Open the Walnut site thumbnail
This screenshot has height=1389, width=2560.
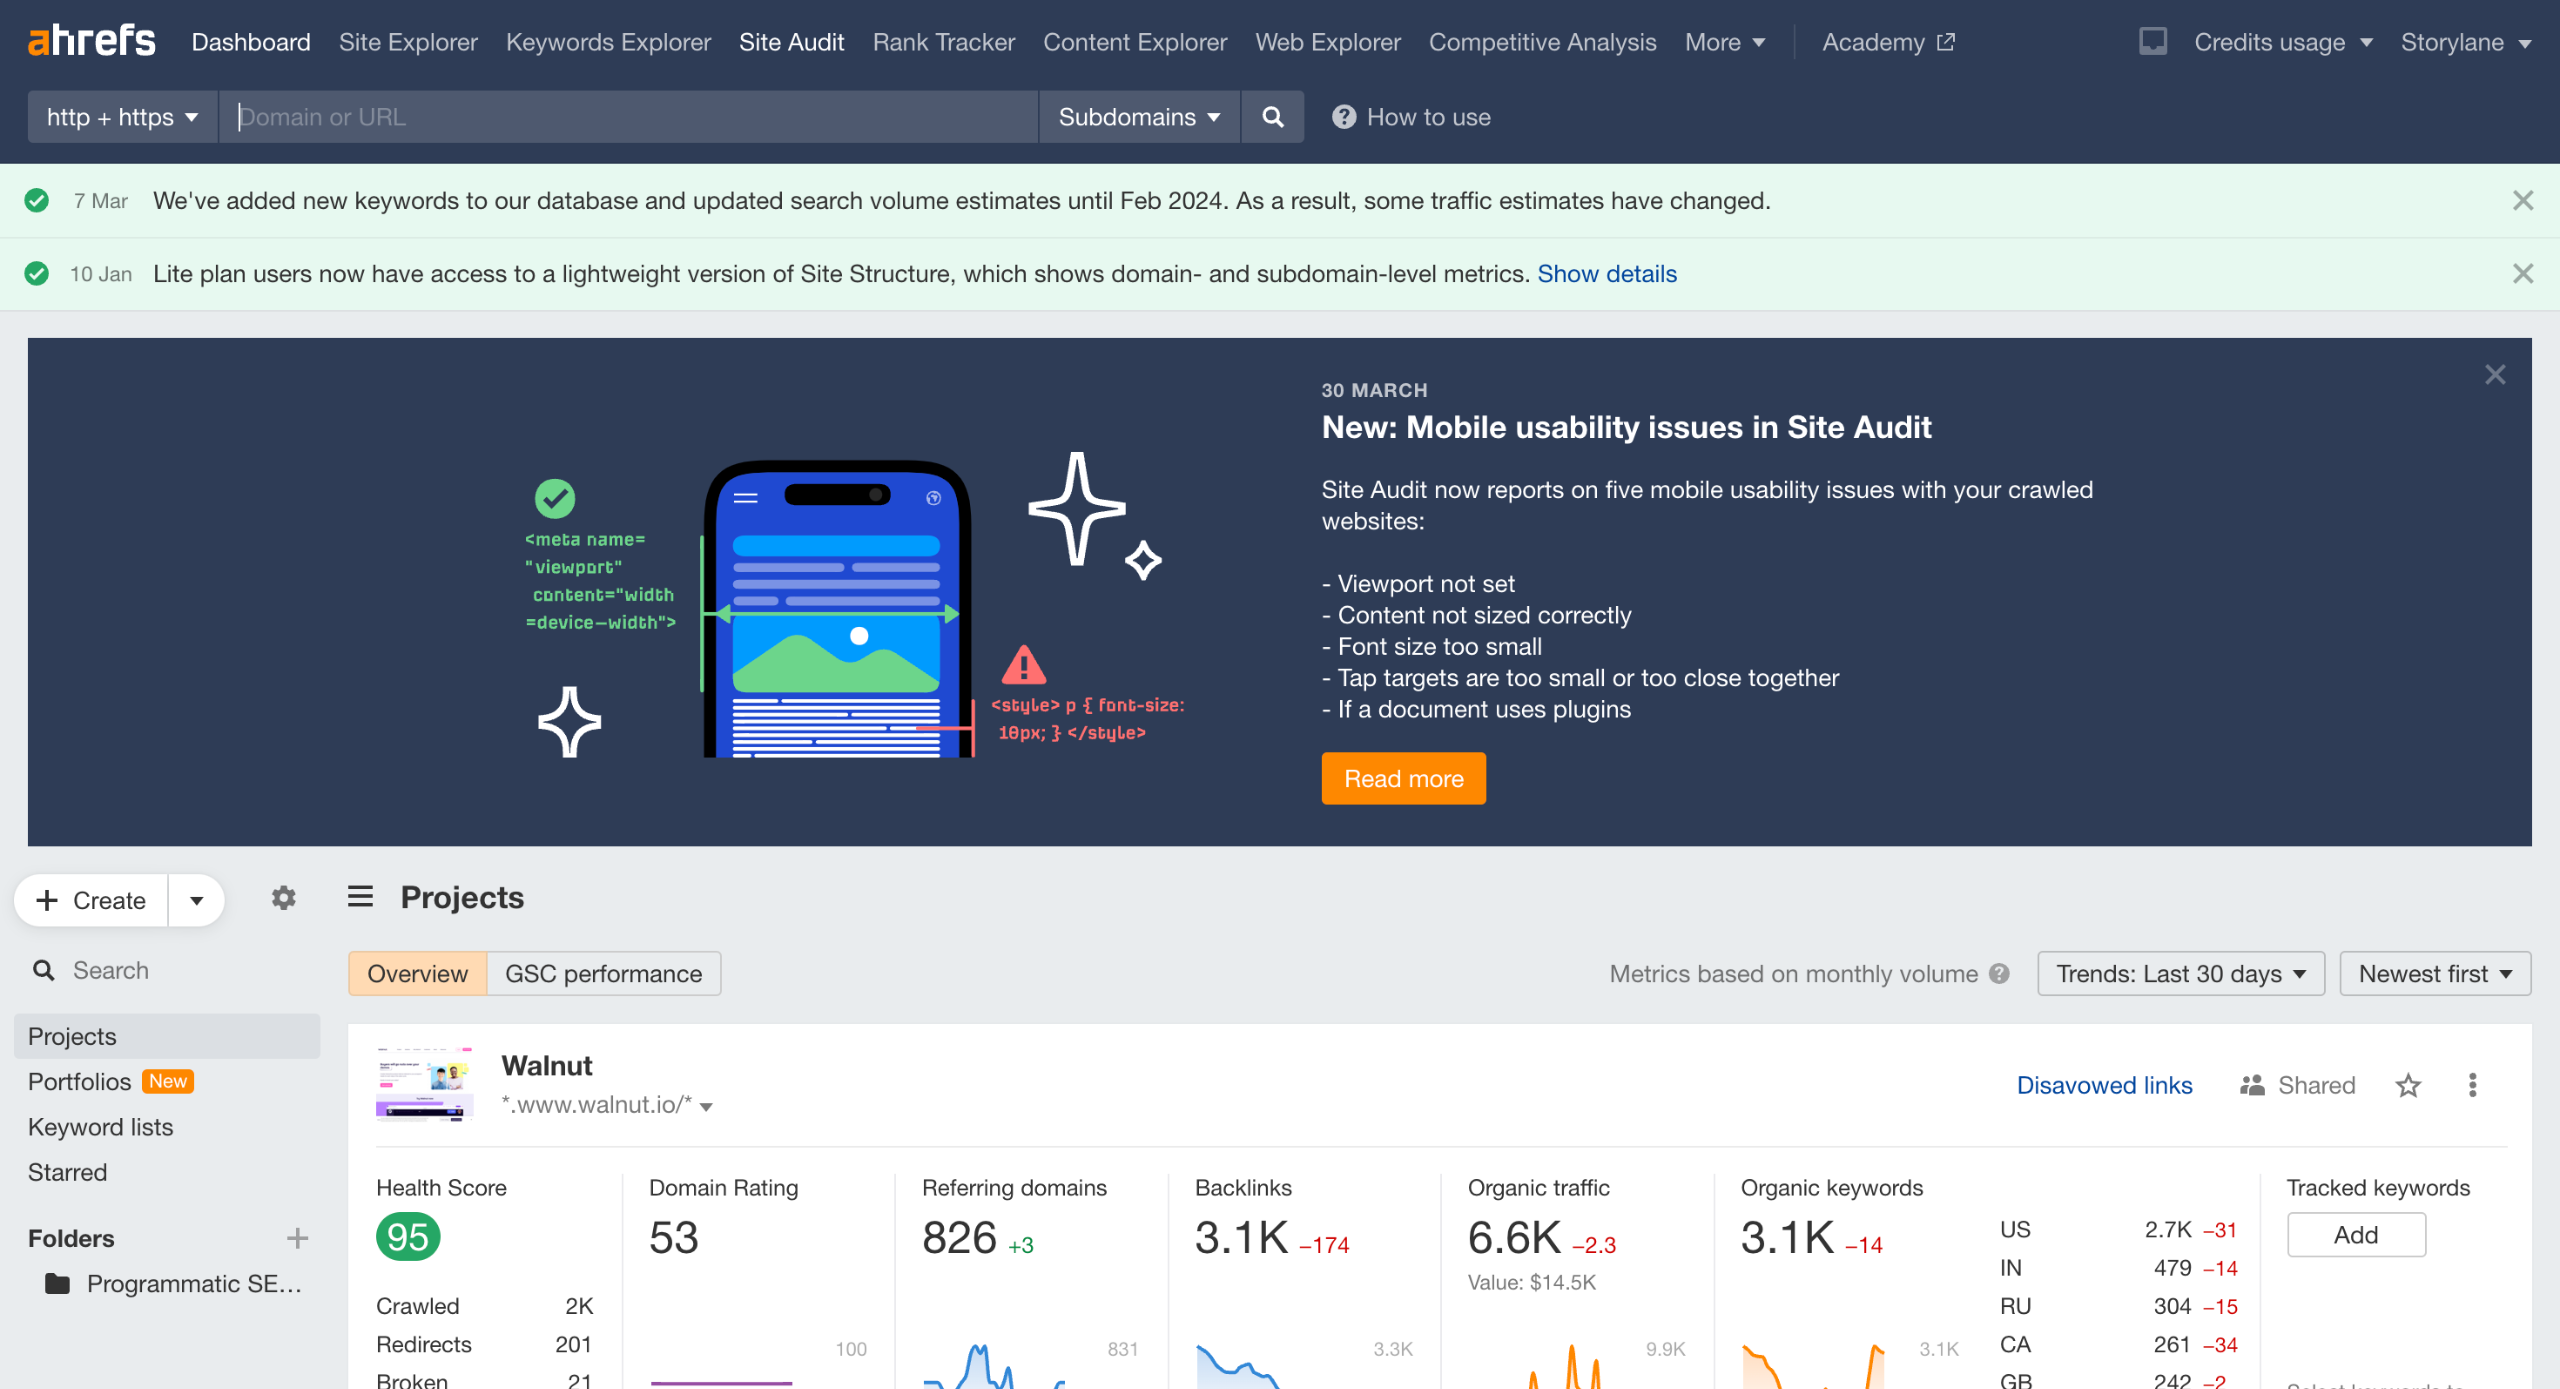pos(424,1084)
